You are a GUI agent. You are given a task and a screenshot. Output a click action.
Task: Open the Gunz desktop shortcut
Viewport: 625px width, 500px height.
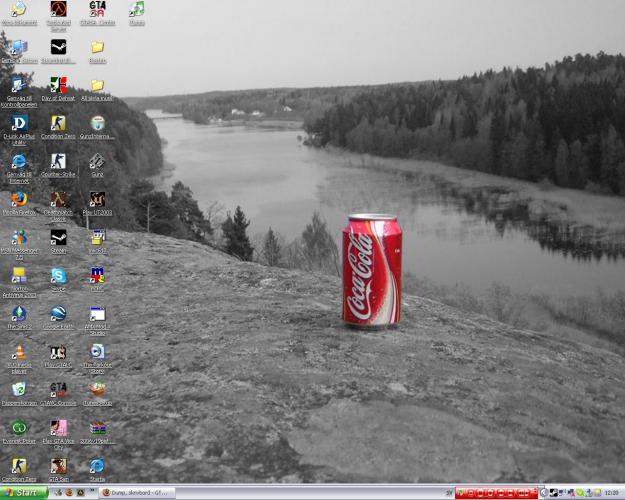[97, 161]
